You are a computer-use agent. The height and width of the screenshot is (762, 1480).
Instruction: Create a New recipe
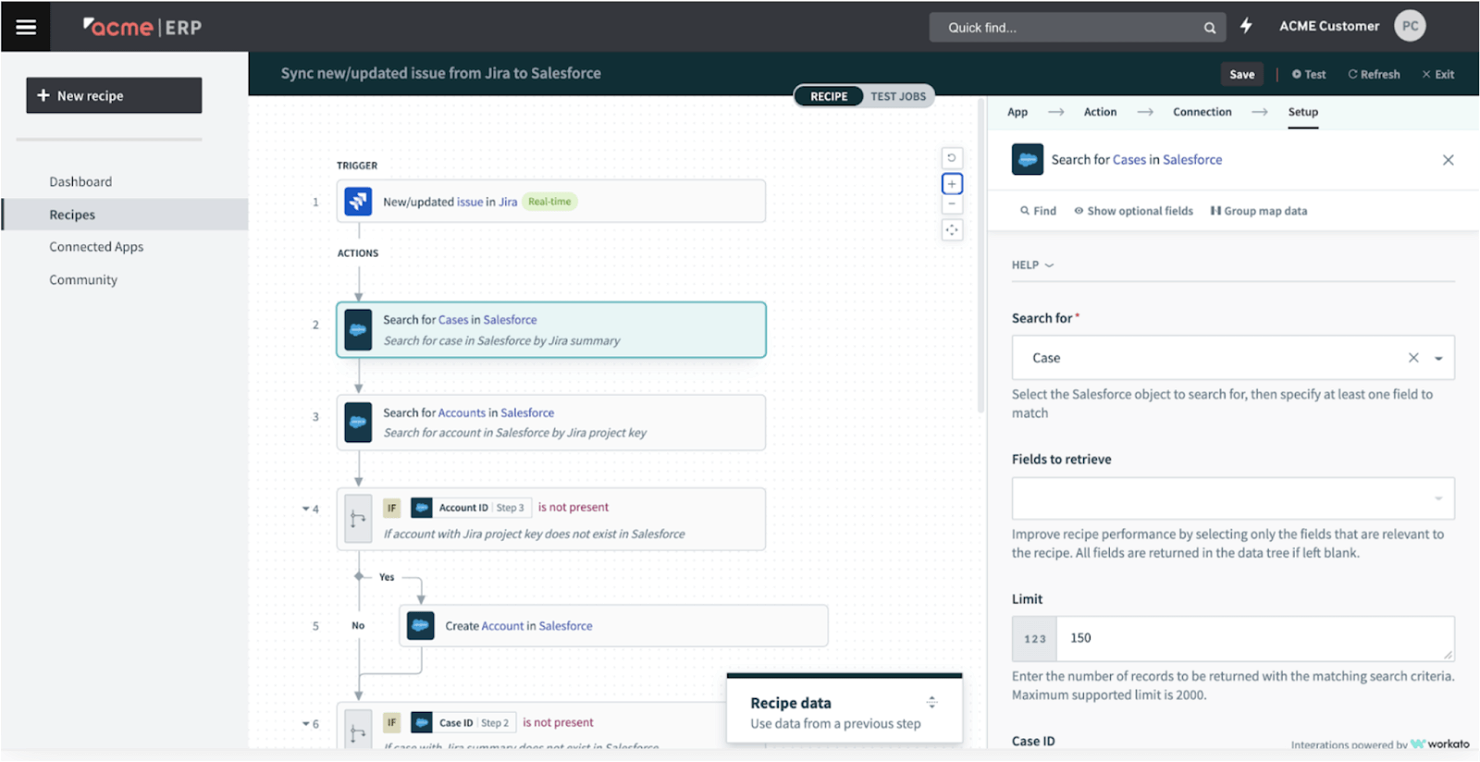113,95
